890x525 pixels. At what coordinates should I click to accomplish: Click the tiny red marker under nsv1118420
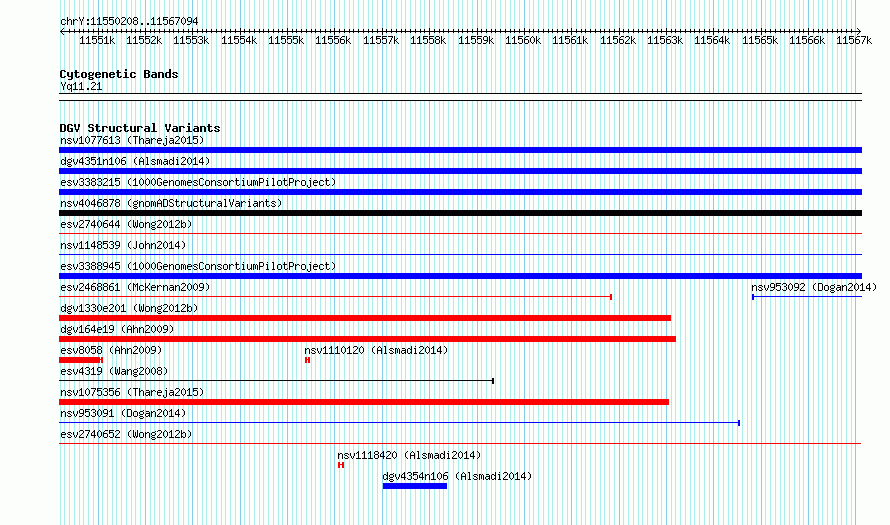341,465
